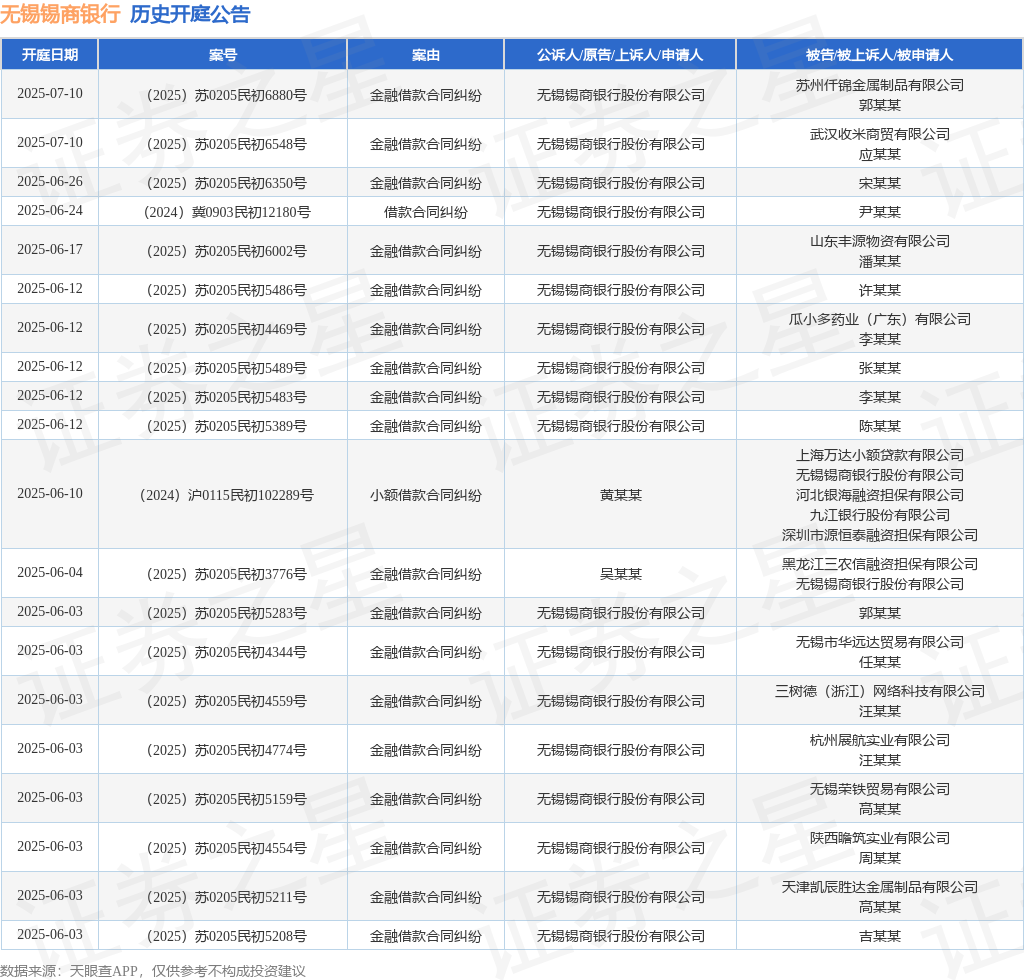Image resolution: width=1024 pixels, height=980 pixels.
Task: Select defendant "张某某"
Action: click(x=880, y=369)
